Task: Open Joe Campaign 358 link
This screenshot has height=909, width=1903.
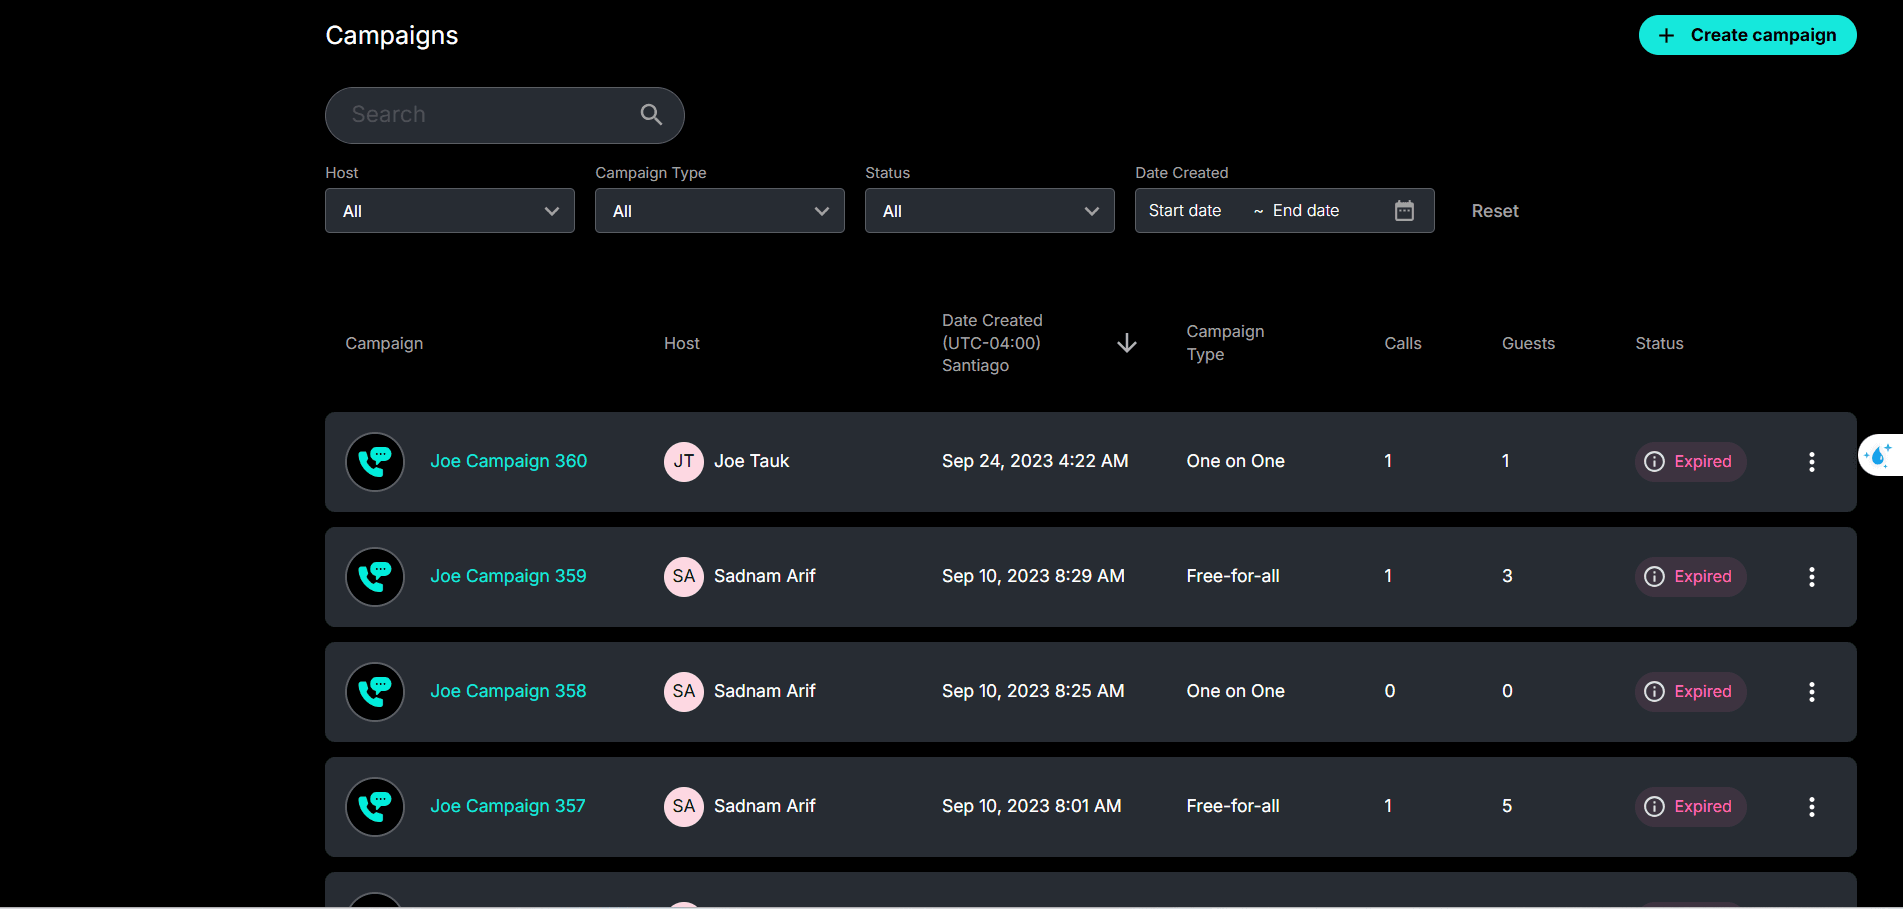Action: click(x=508, y=691)
